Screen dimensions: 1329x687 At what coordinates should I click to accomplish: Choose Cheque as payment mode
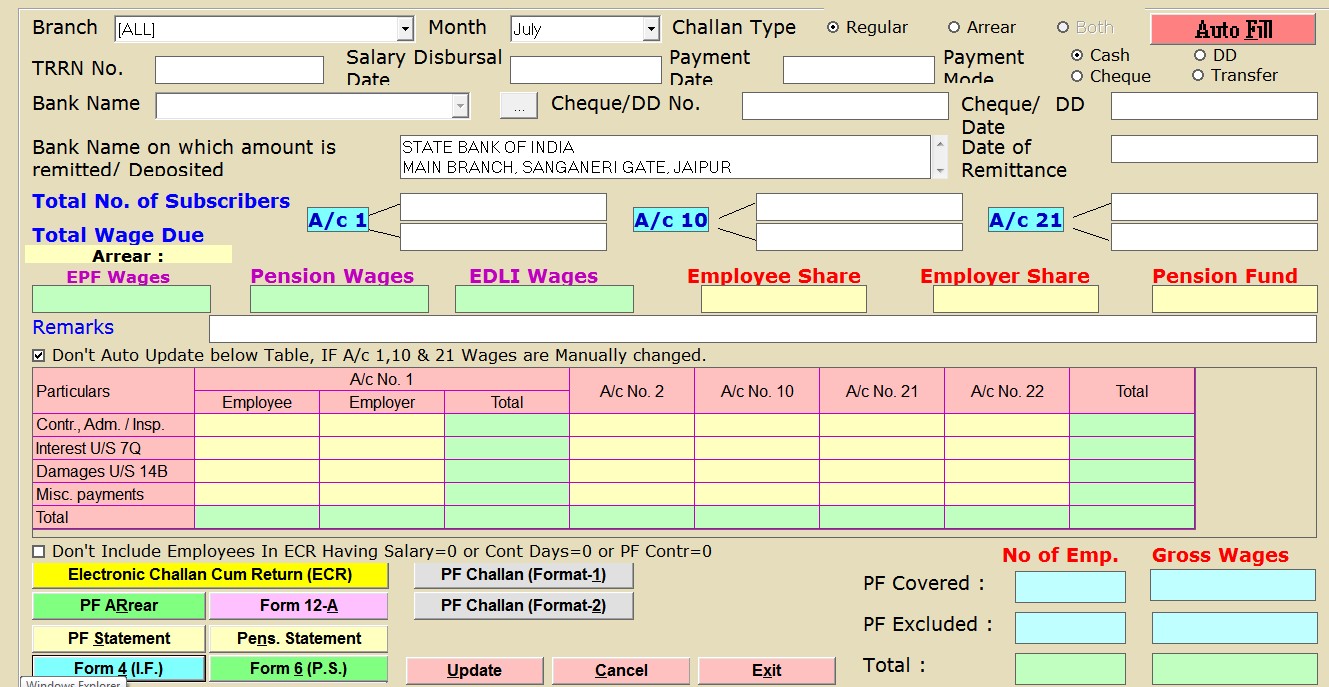click(x=1077, y=76)
